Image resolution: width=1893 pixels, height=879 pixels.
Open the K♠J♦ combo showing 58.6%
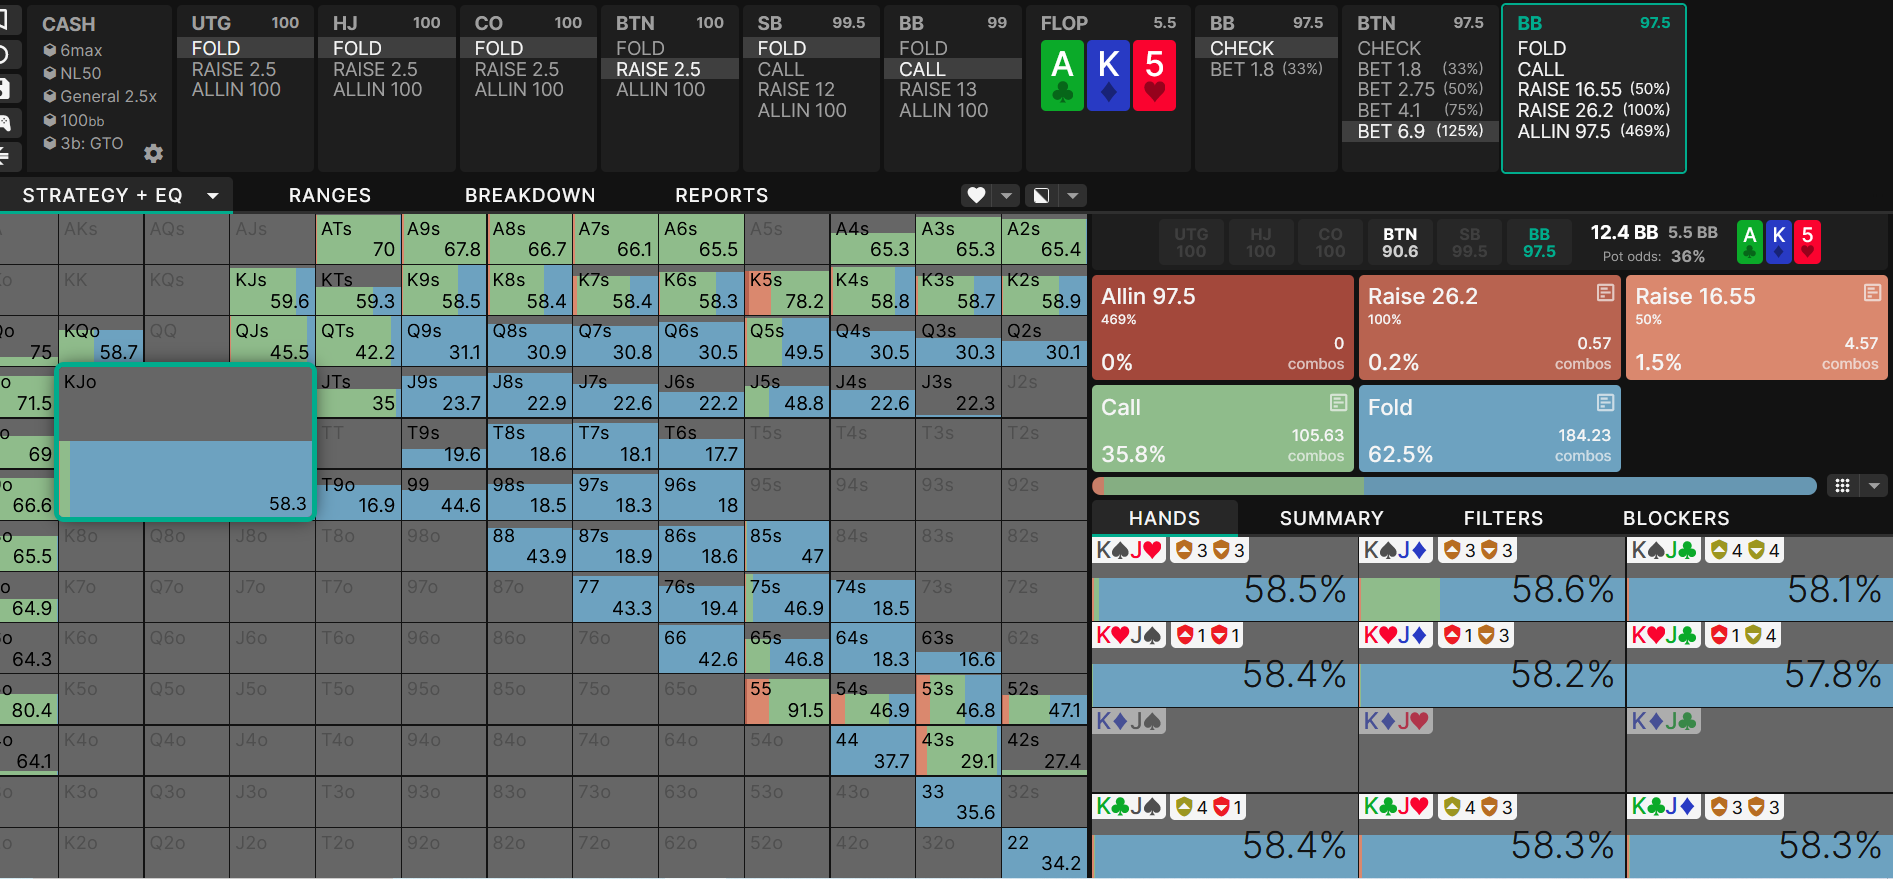pyautogui.click(x=1491, y=579)
